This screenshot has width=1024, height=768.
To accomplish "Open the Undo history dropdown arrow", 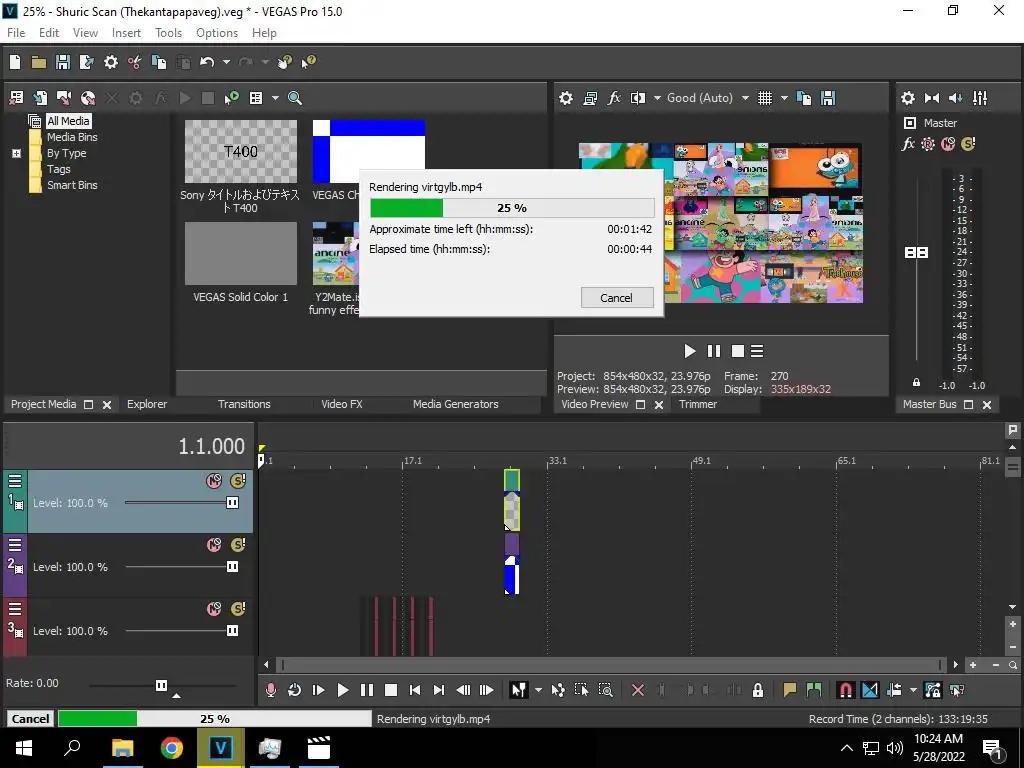I will click(x=226, y=62).
